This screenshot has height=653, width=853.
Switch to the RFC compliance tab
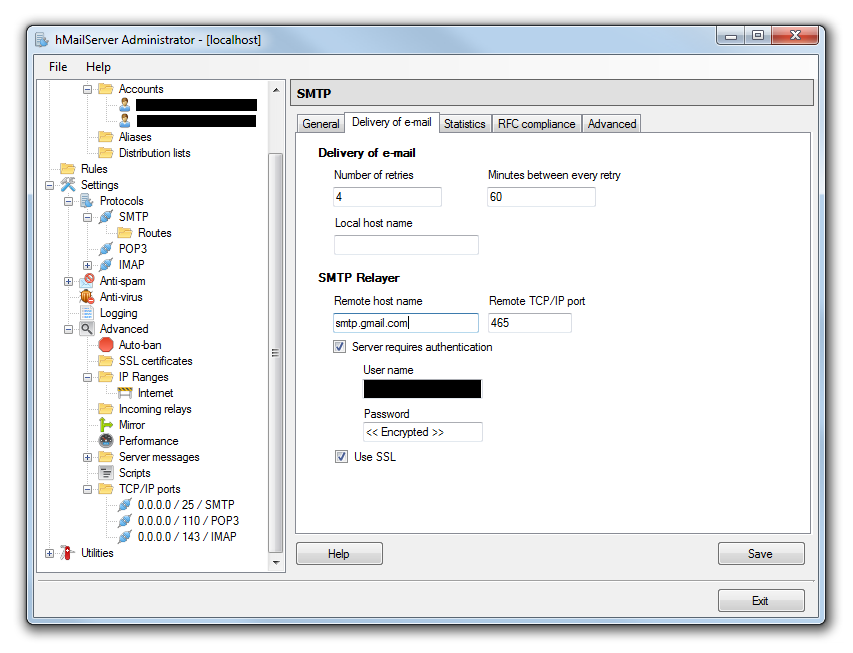536,124
